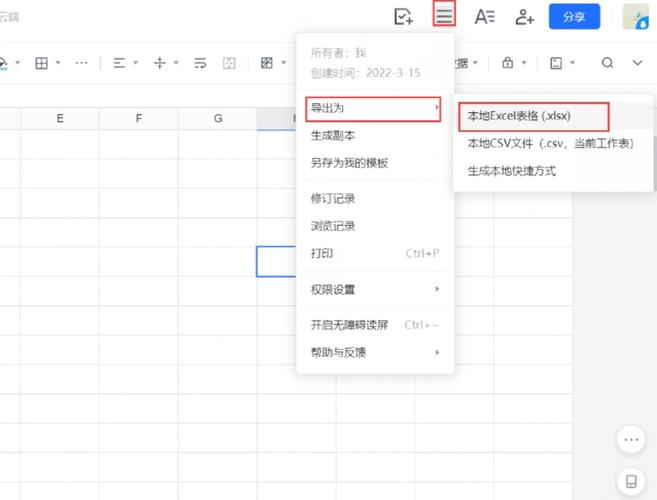This screenshot has width=657, height=500.
Task: Select column G header
Action: coord(218,119)
